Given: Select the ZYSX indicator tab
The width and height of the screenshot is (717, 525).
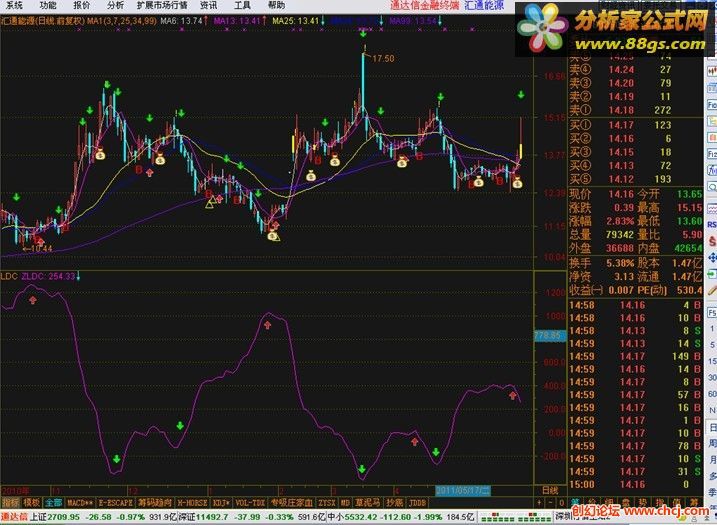Looking at the screenshot, I should (327, 503).
